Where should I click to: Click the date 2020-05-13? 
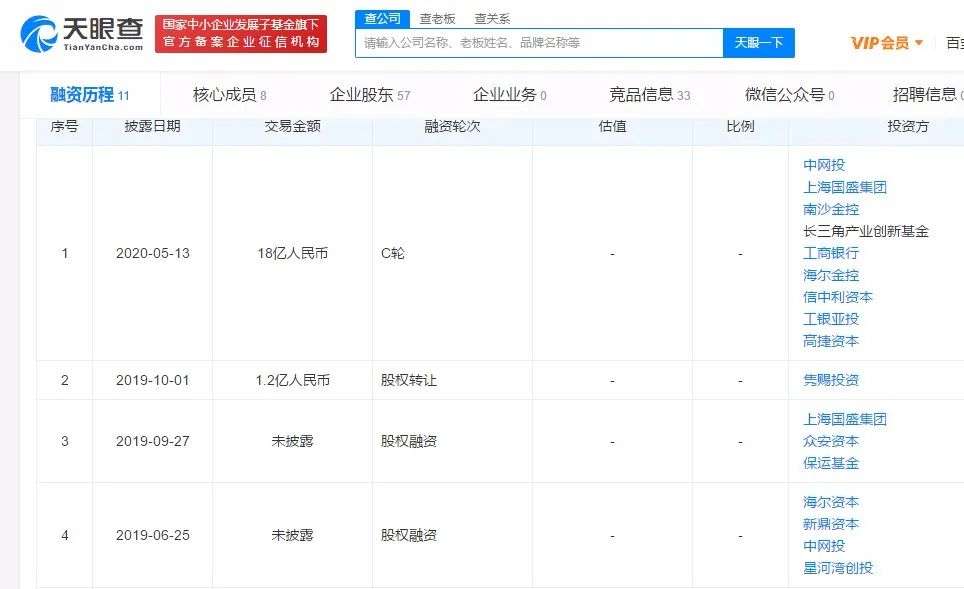point(152,253)
